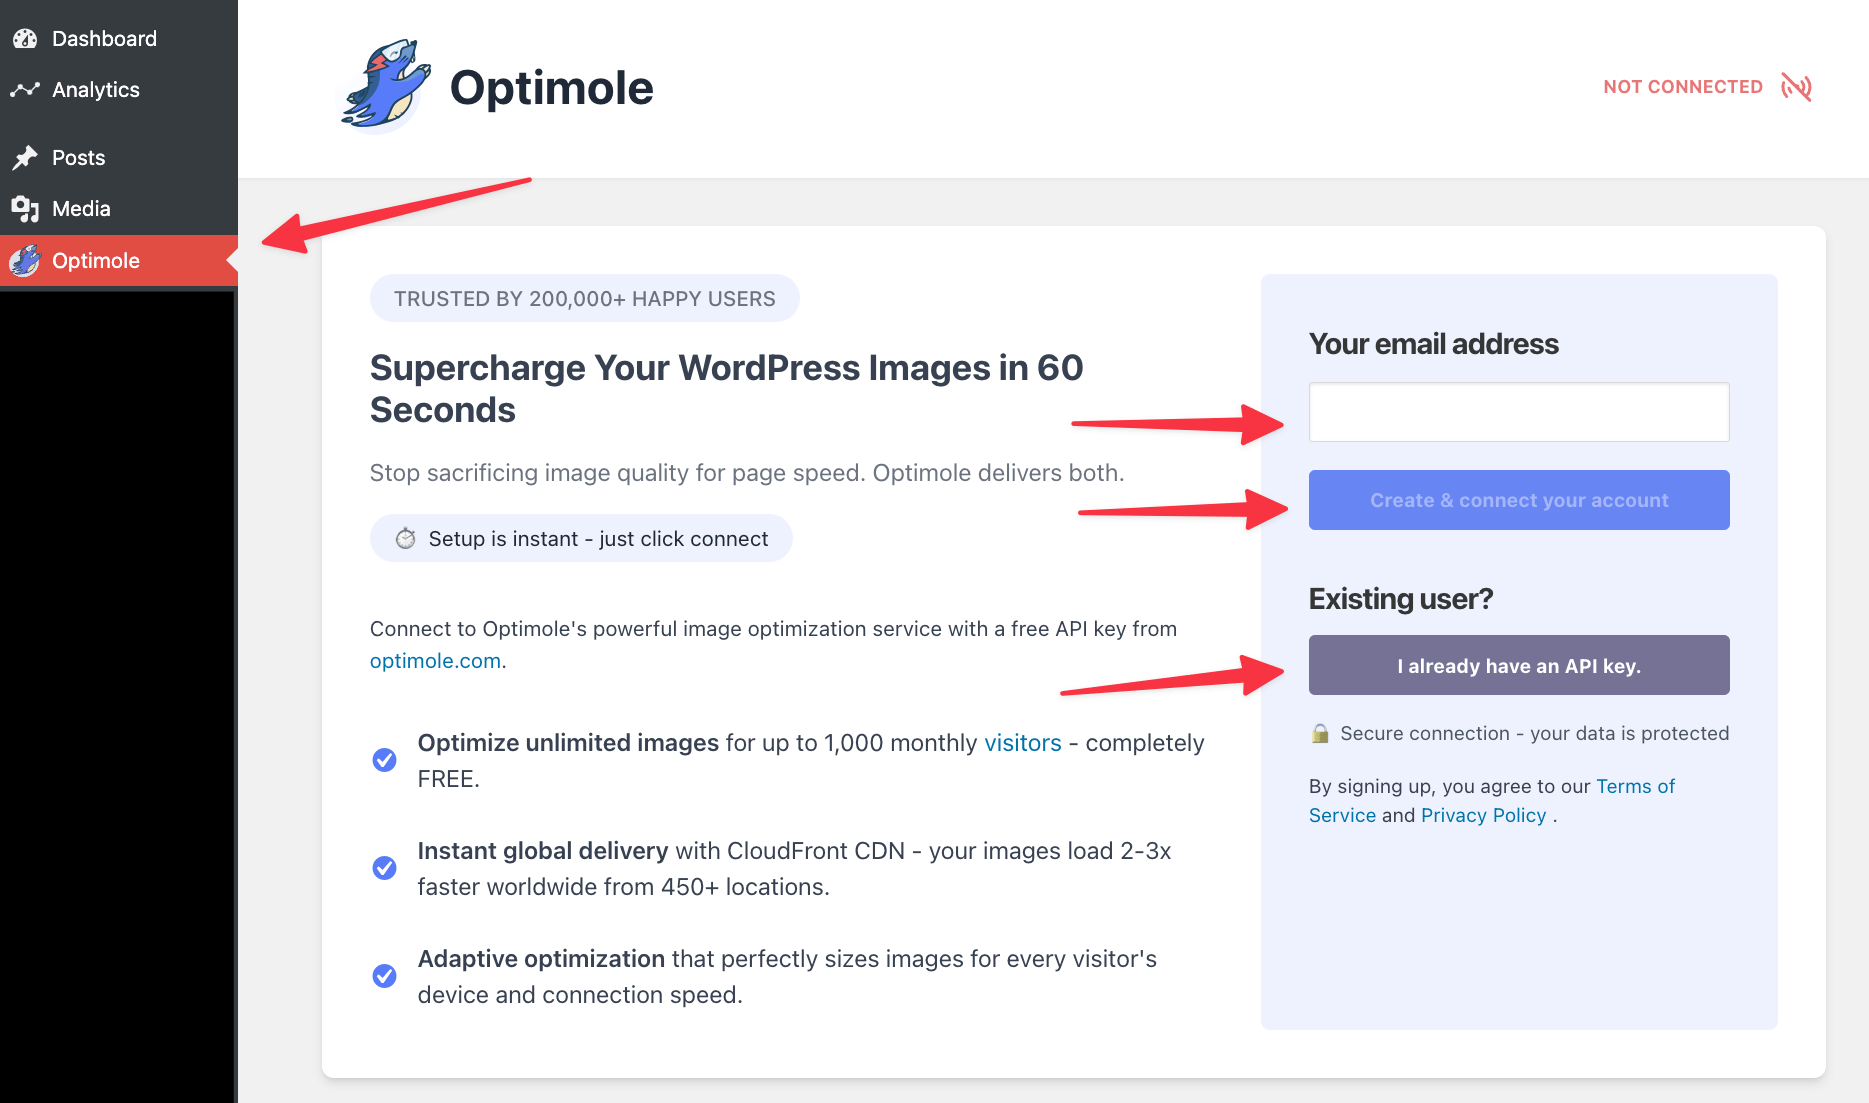This screenshot has height=1103, width=1869.
Task: Select the Optimole menu item
Action: click(x=96, y=260)
